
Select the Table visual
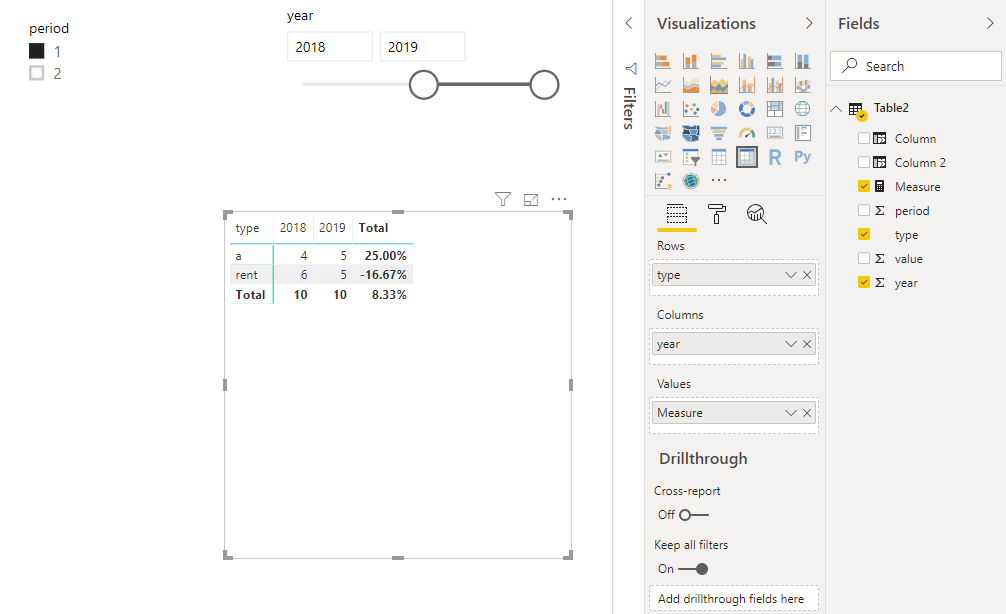pos(719,157)
